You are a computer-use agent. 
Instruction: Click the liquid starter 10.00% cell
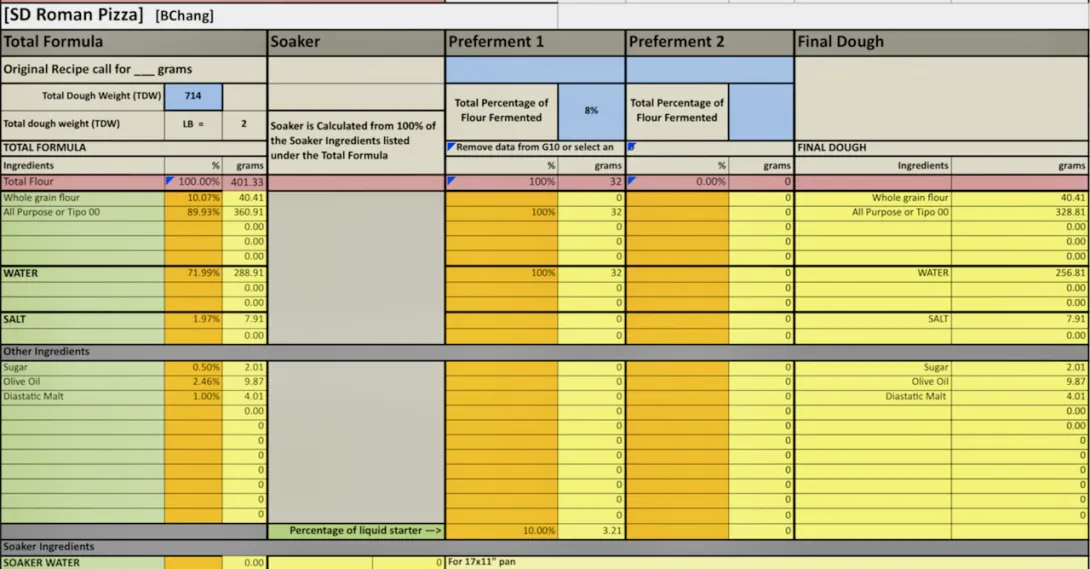[501, 531]
